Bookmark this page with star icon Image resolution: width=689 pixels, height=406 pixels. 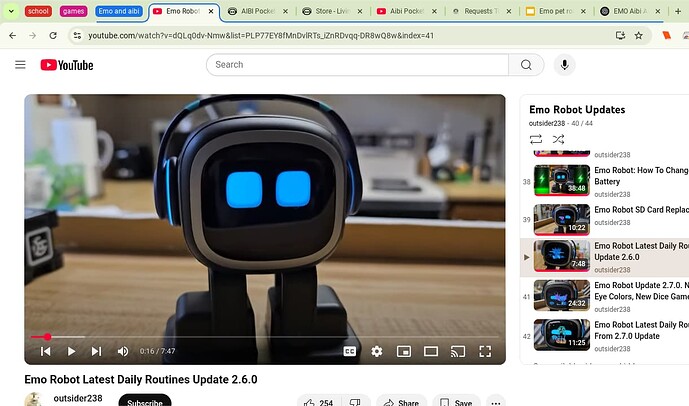click(639, 36)
